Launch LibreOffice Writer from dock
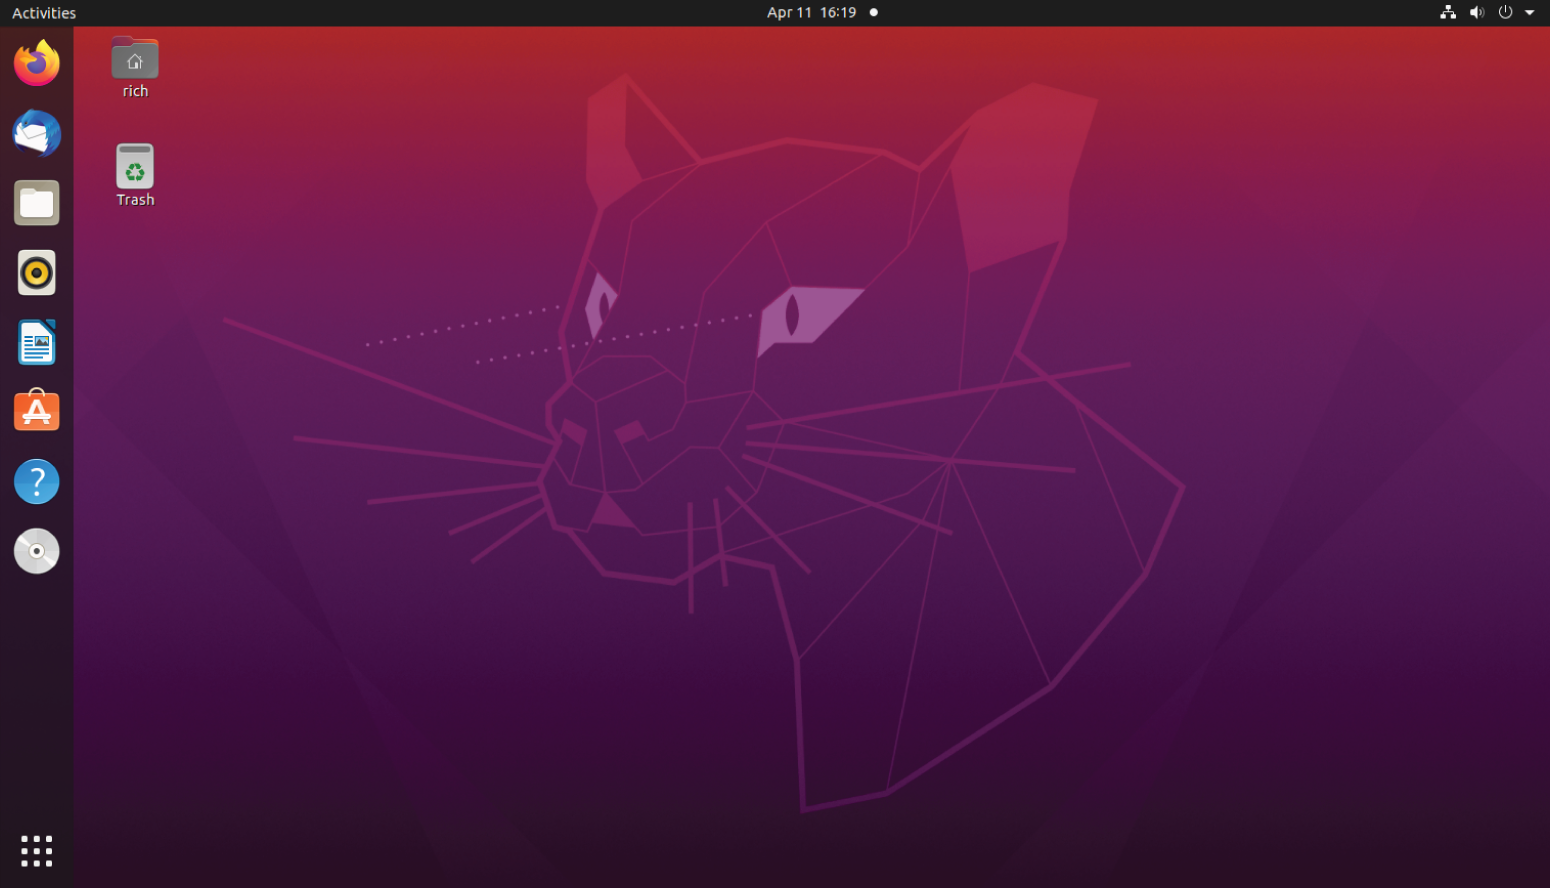The height and width of the screenshot is (888, 1550). click(37, 343)
